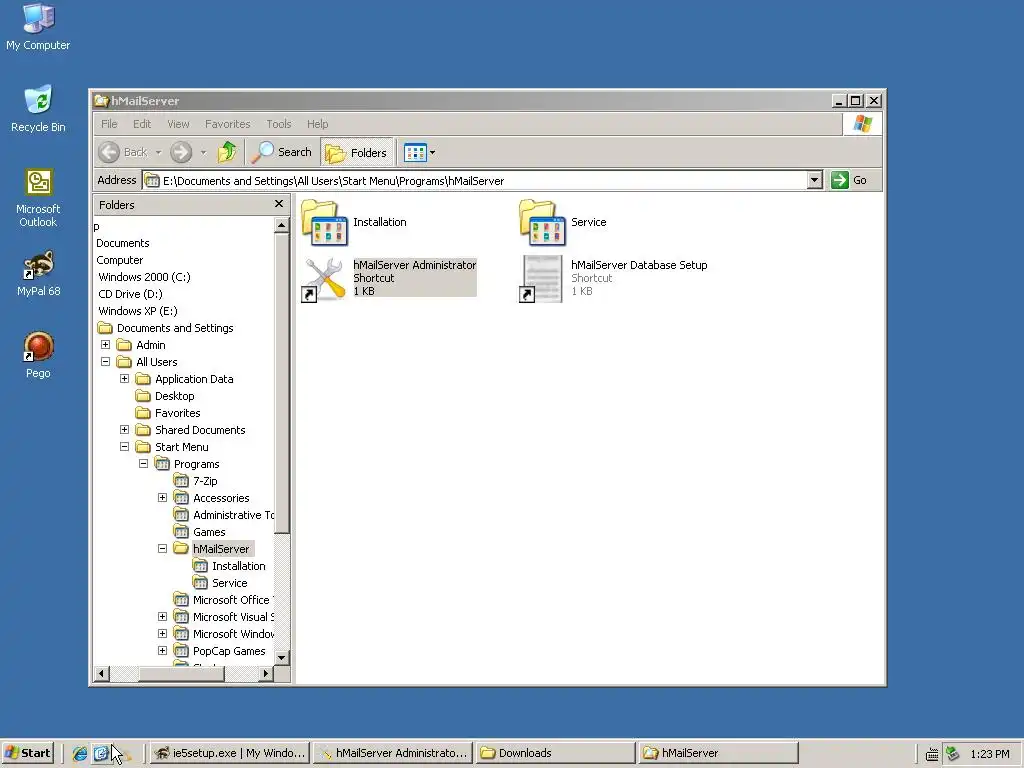The height and width of the screenshot is (768, 1024).
Task: Switch to ie5setup.exe taskbar window
Action: click(x=230, y=753)
